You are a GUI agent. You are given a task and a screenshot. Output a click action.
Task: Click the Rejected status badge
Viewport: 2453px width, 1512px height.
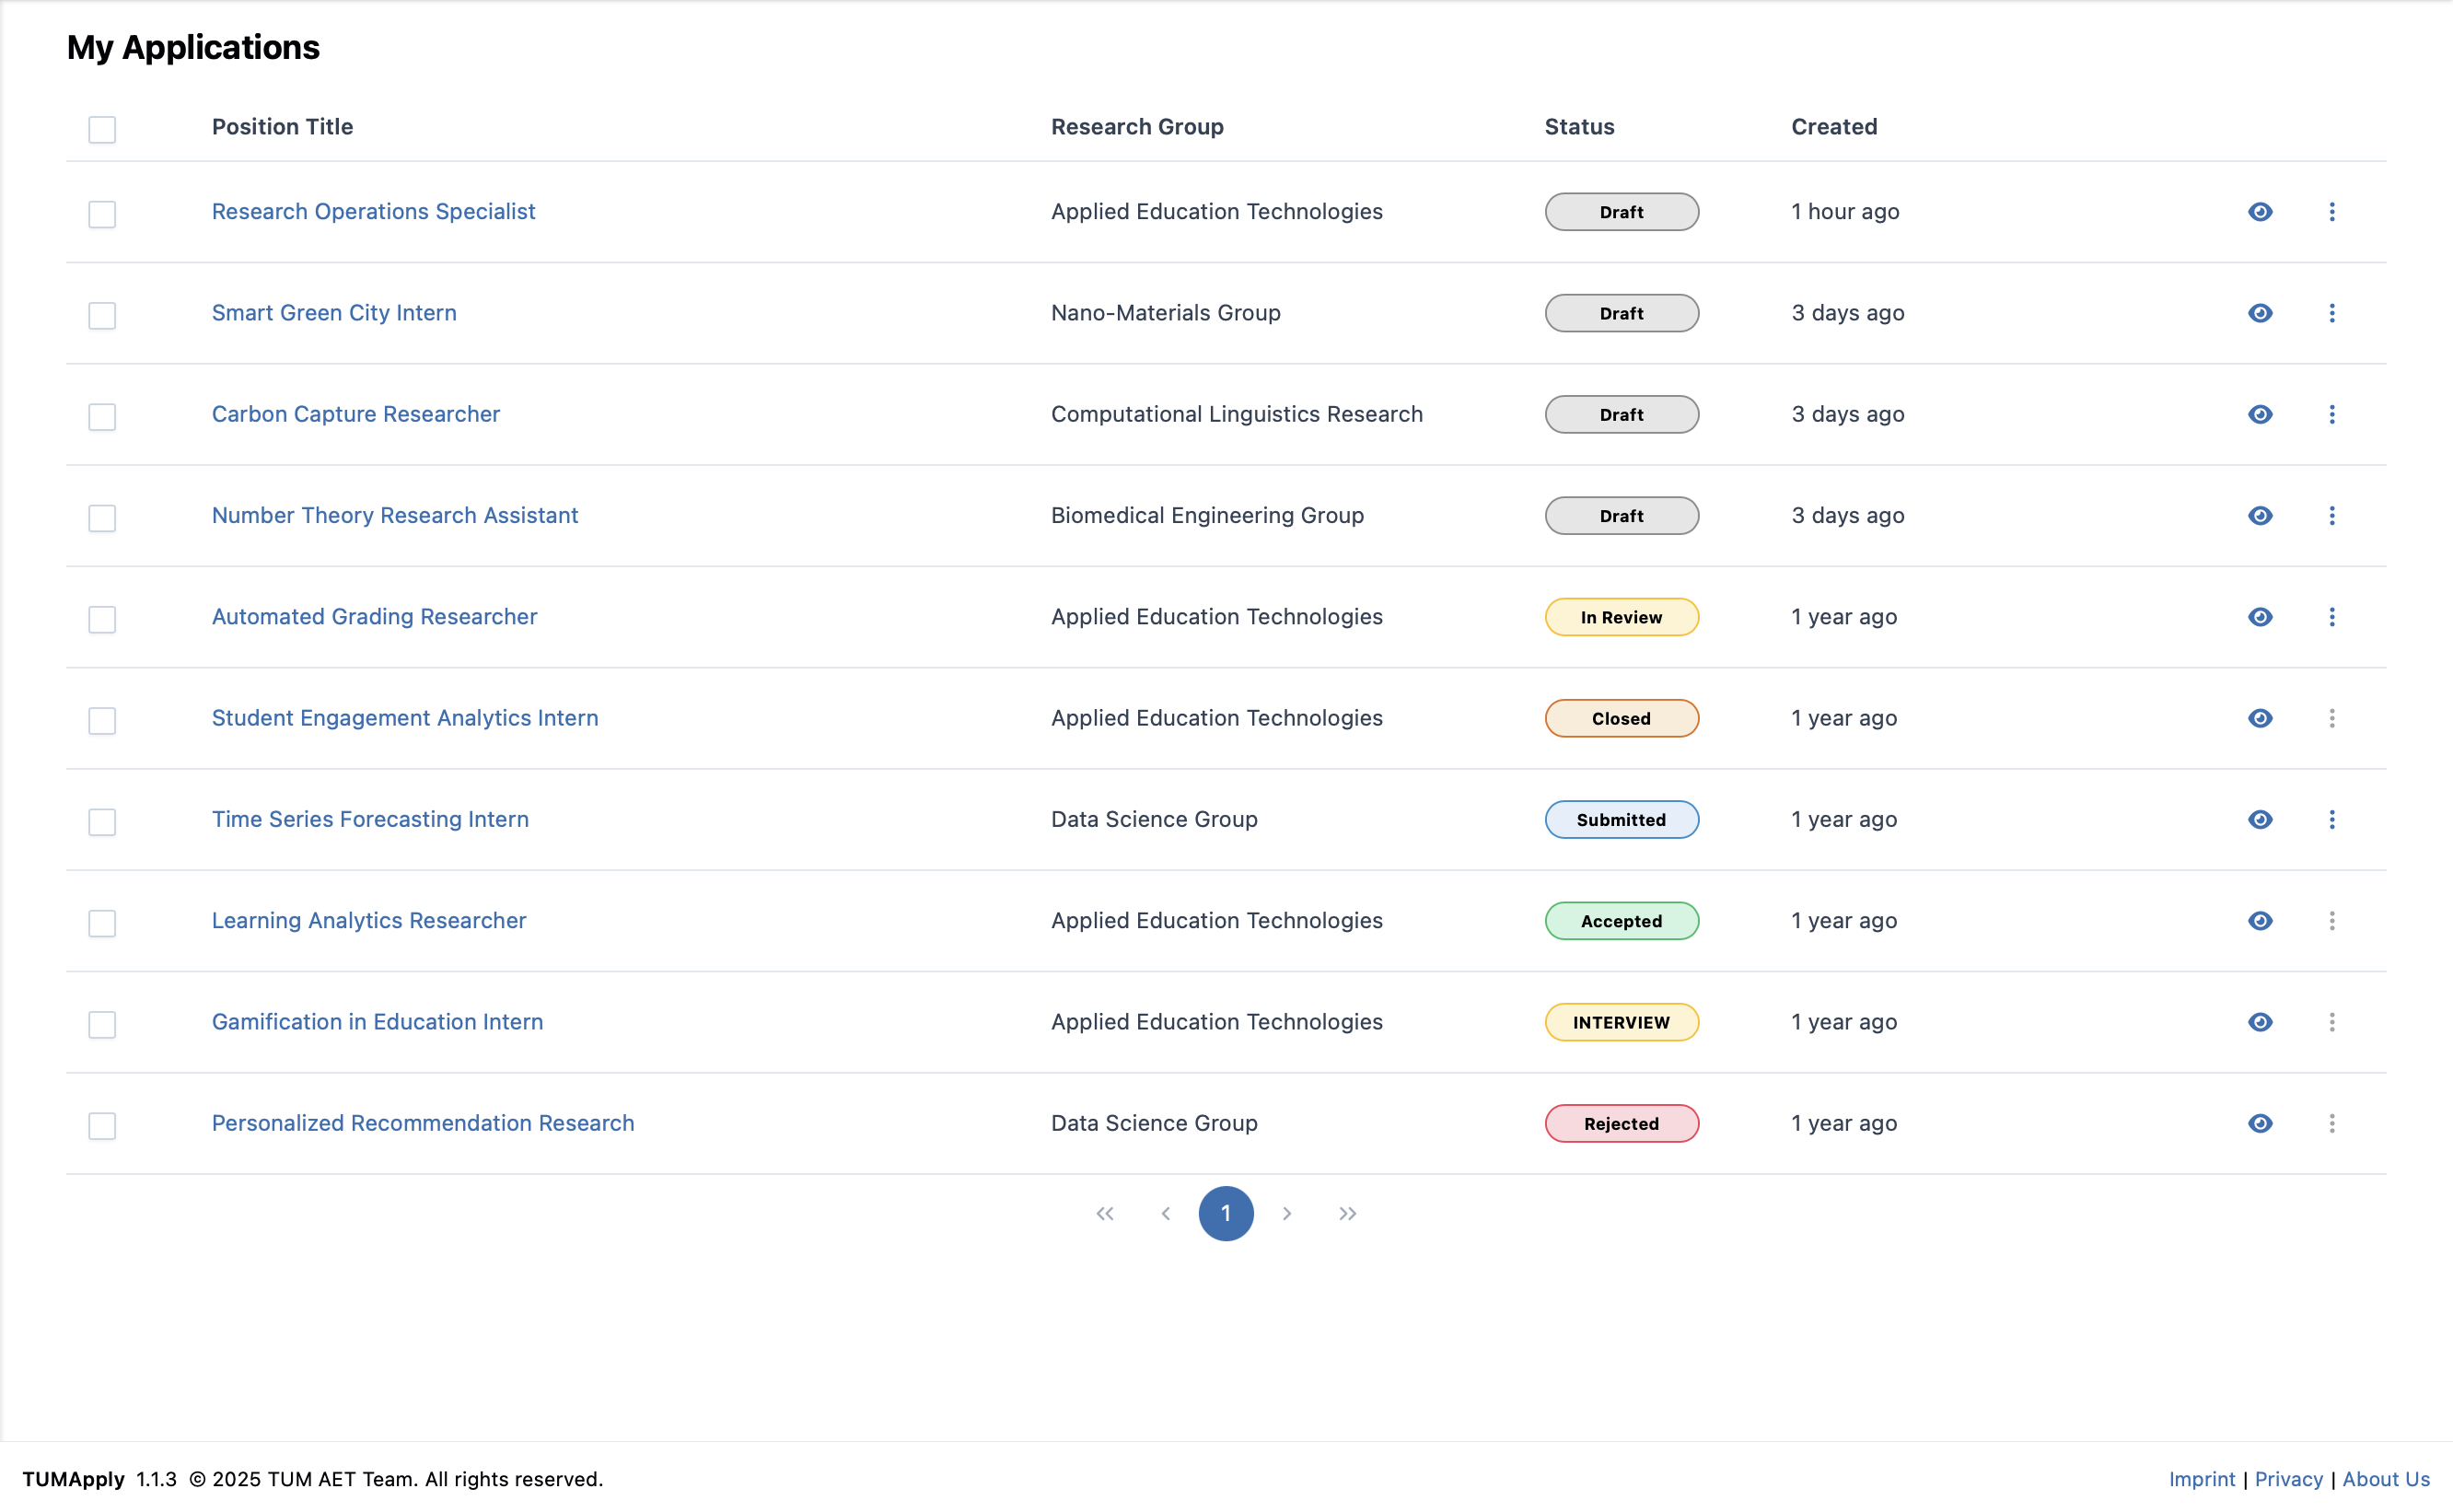point(1620,1123)
